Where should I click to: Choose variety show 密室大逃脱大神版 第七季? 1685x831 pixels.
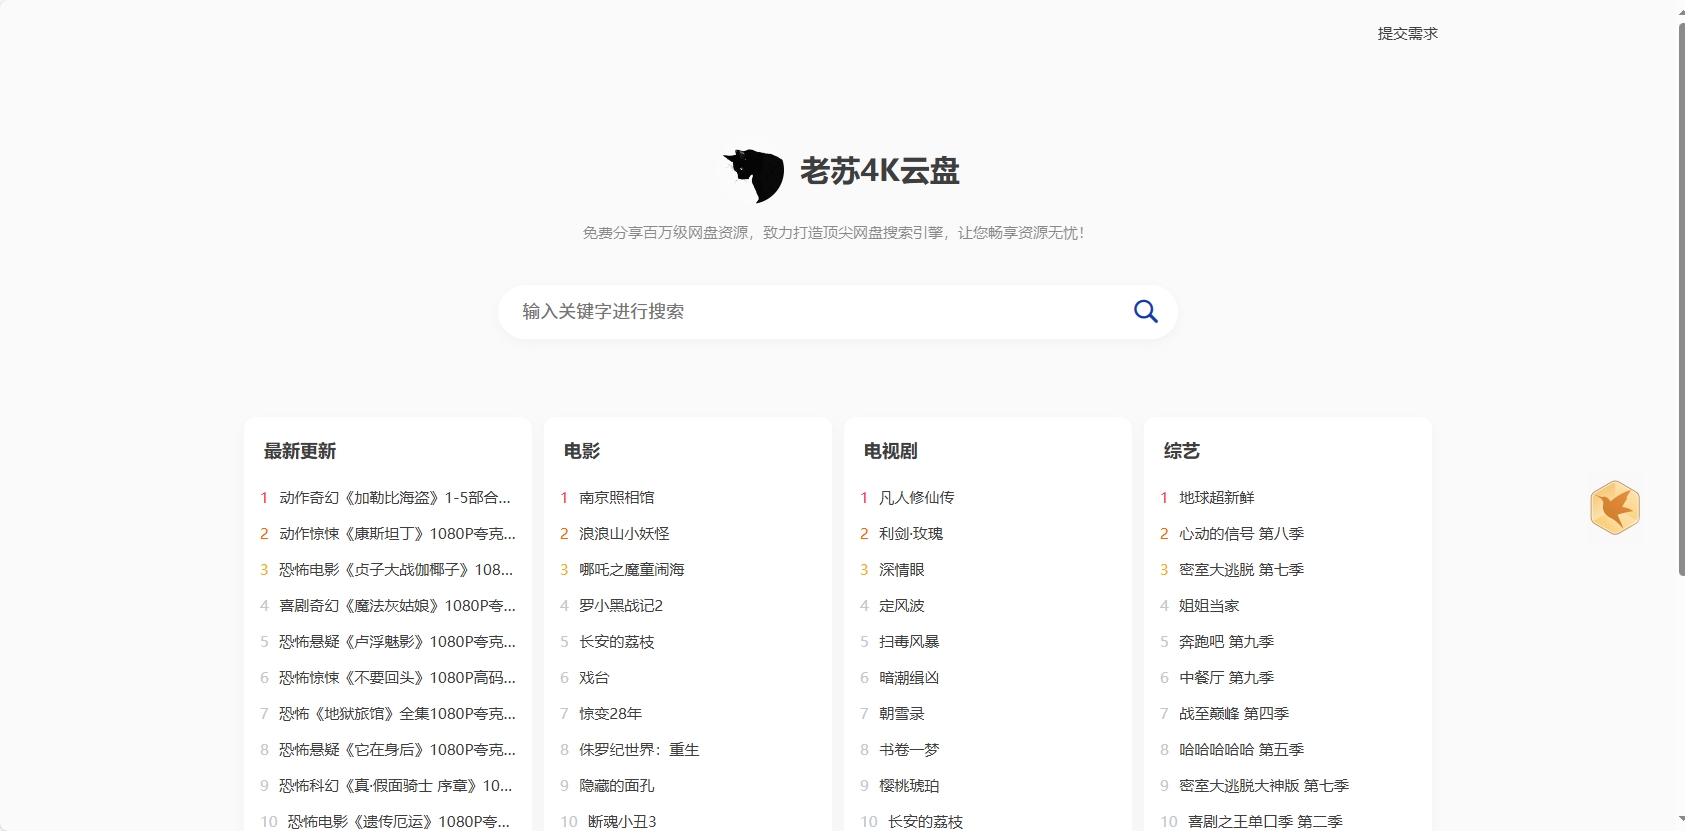coord(1264,785)
